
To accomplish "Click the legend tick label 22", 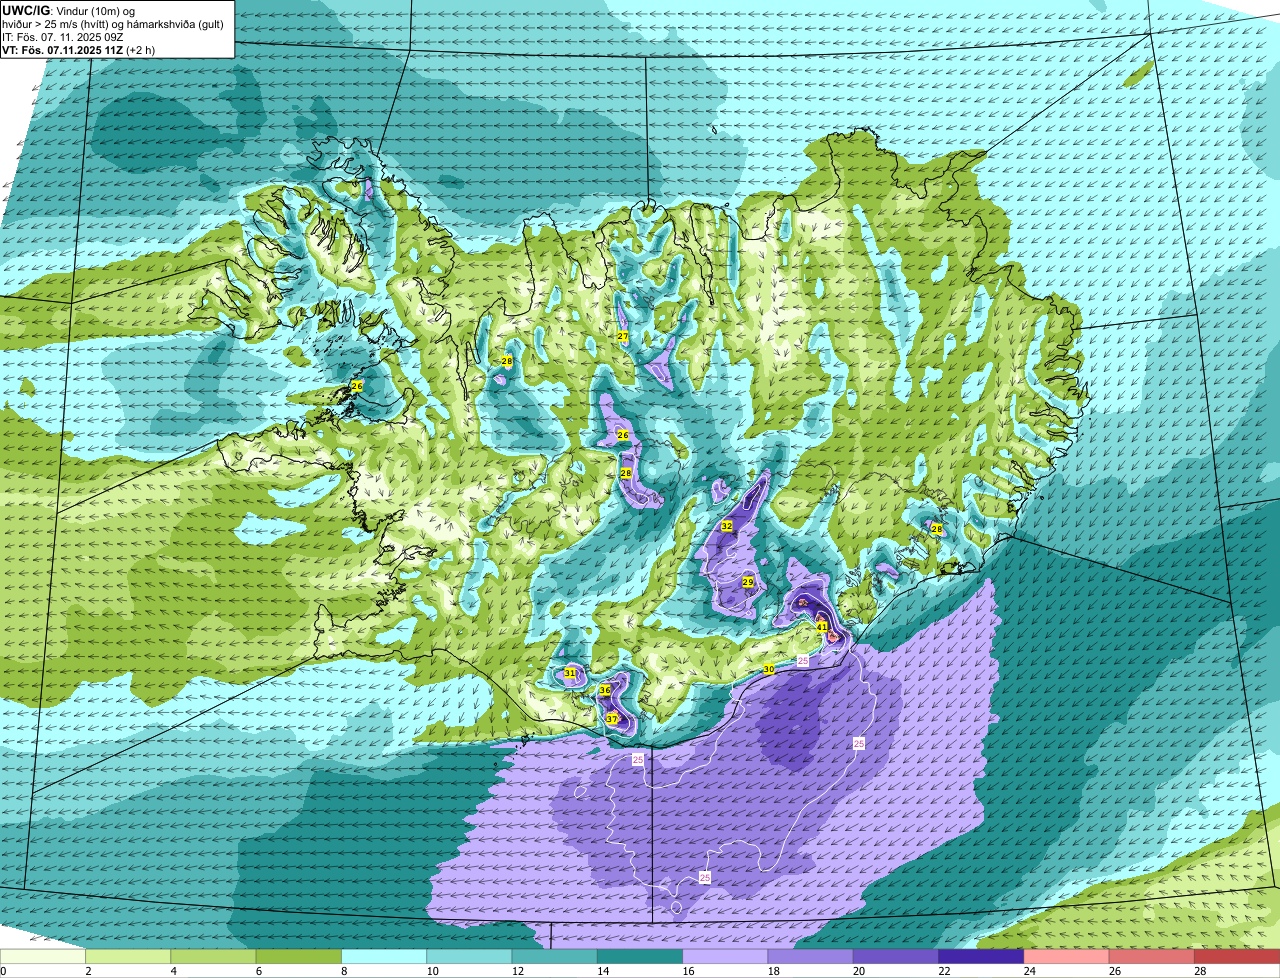I will (946, 971).
